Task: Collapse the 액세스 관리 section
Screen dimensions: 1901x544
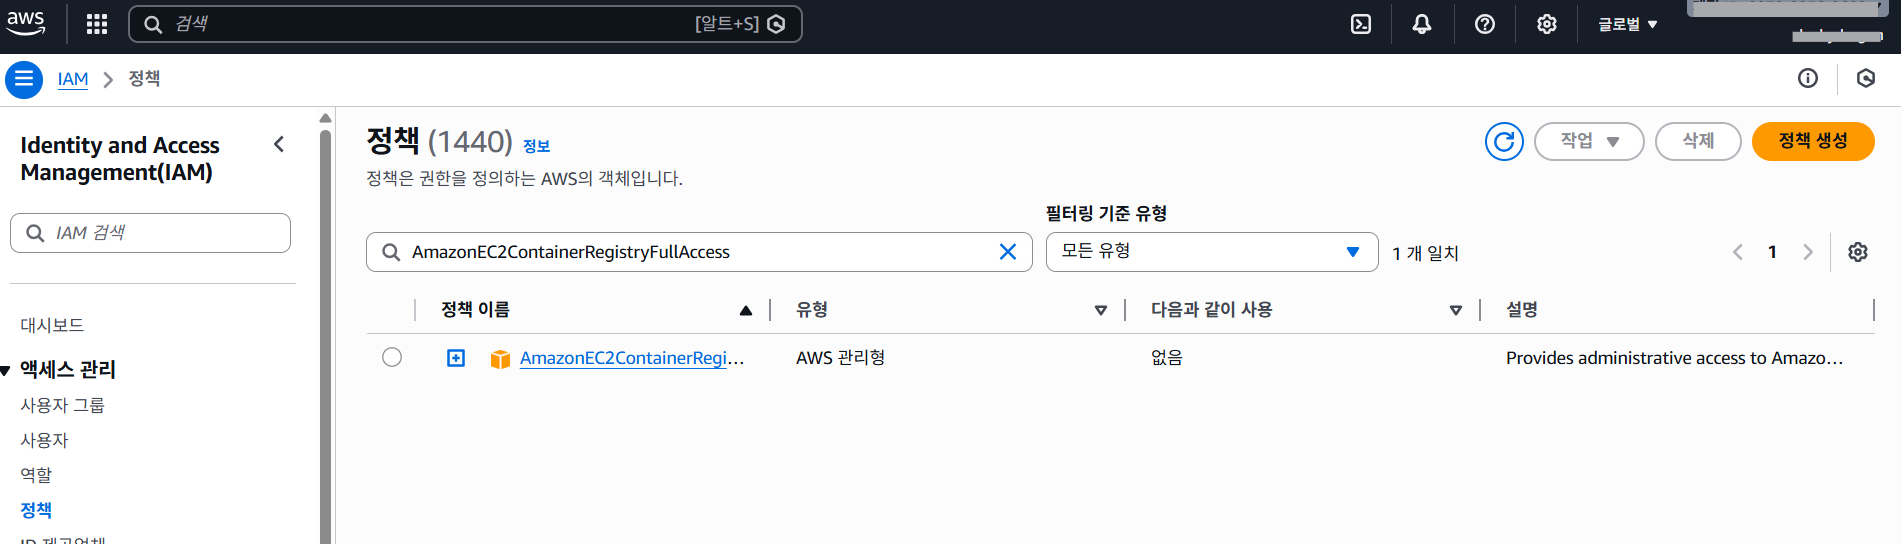Action: tap(7, 370)
